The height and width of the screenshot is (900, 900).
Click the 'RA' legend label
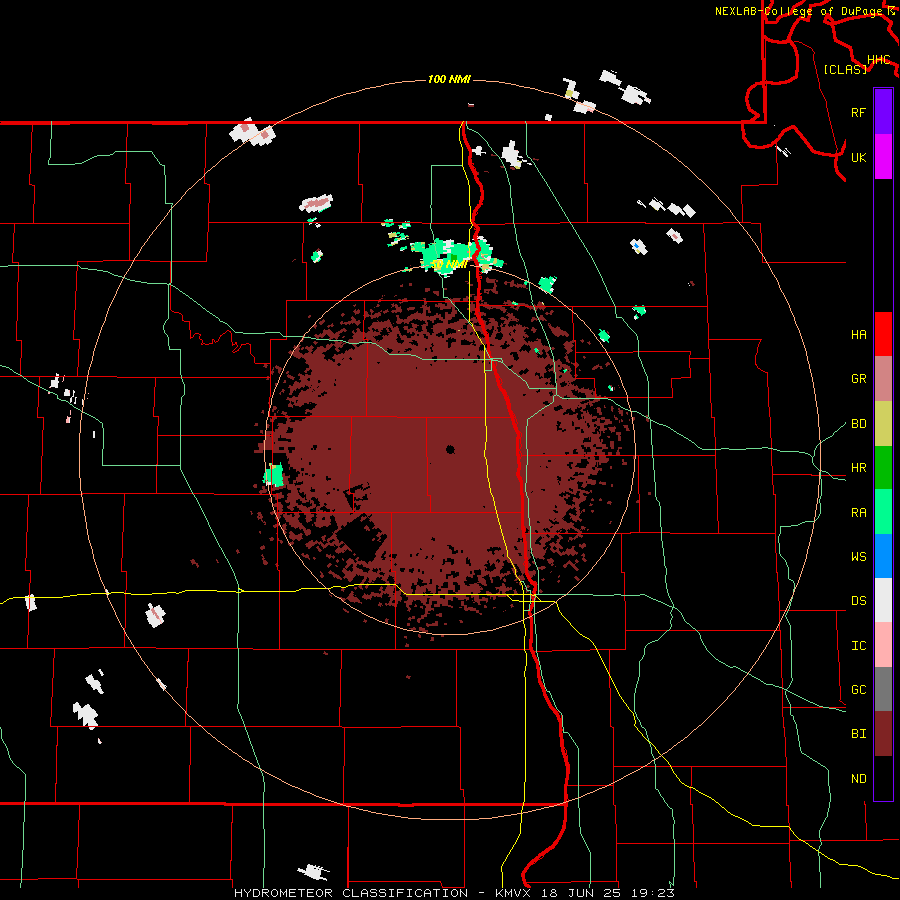tap(858, 513)
